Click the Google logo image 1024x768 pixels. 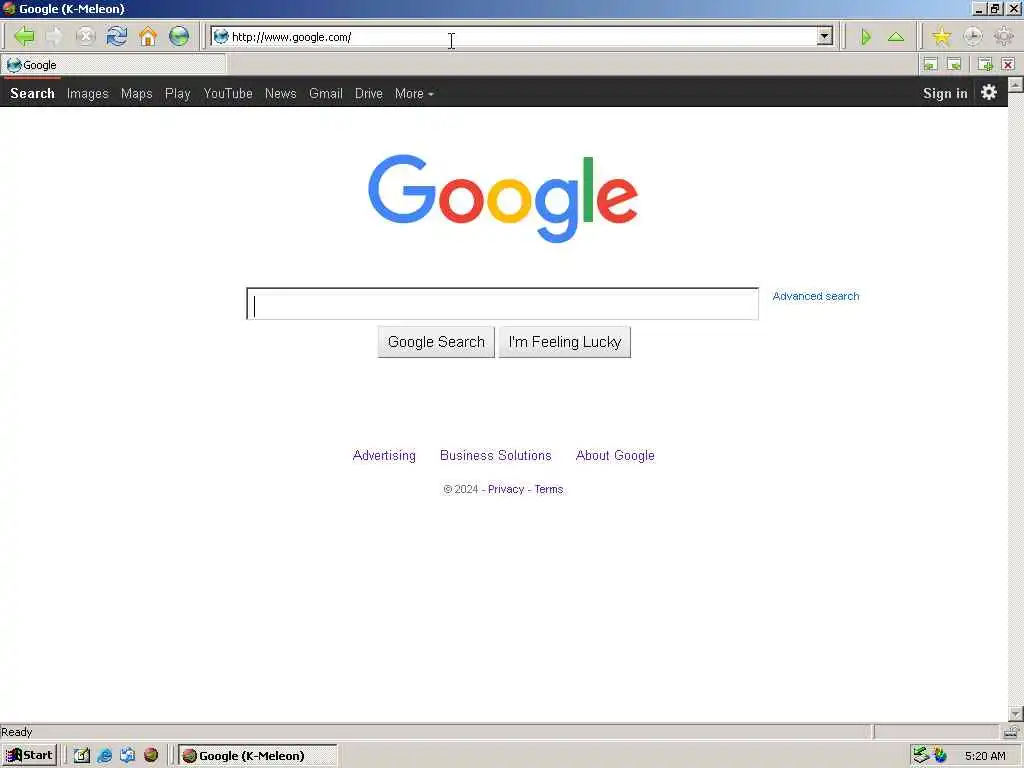click(503, 198)
